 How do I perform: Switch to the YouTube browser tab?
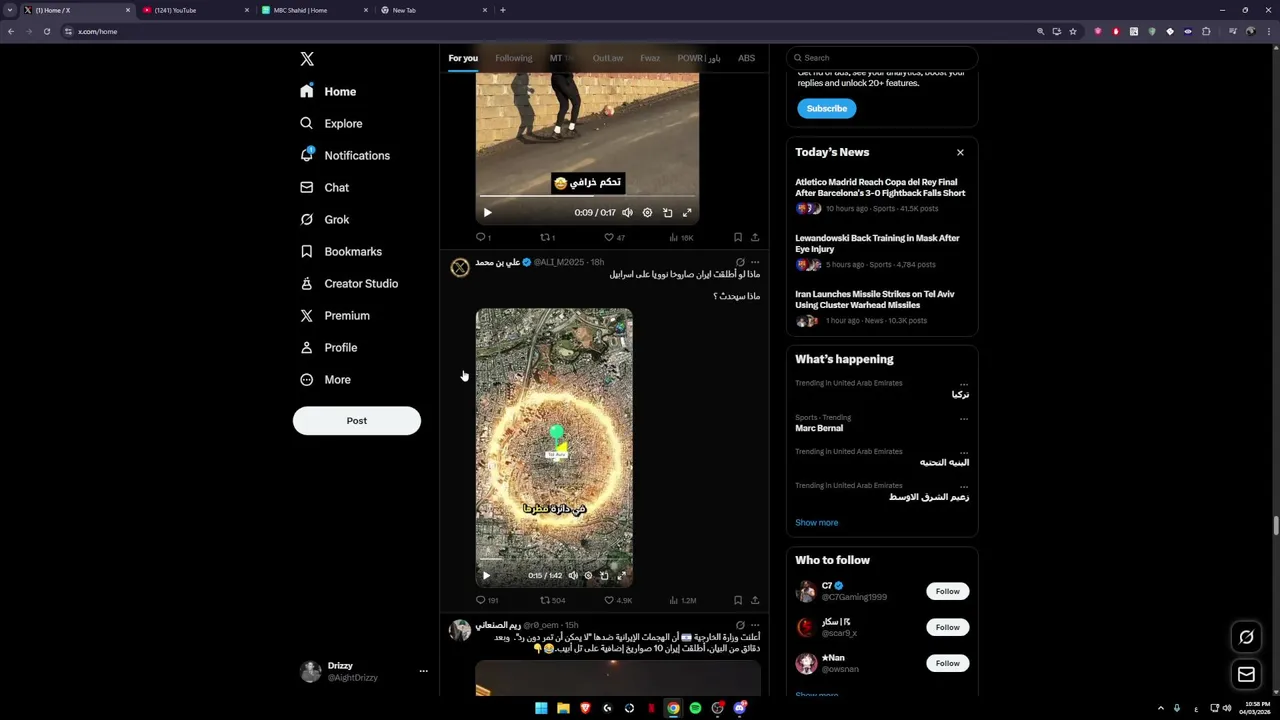pos(194,10)
